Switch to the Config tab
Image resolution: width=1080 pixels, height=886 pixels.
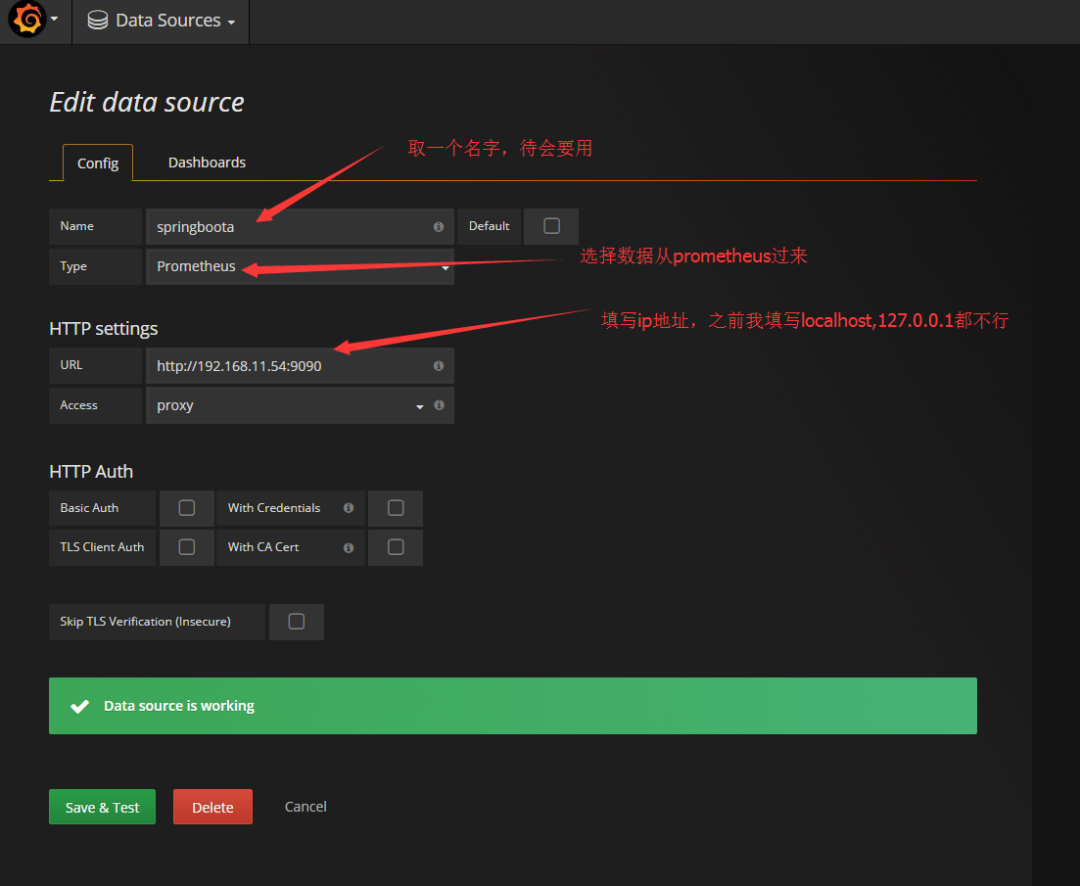[x=98, y=163]
